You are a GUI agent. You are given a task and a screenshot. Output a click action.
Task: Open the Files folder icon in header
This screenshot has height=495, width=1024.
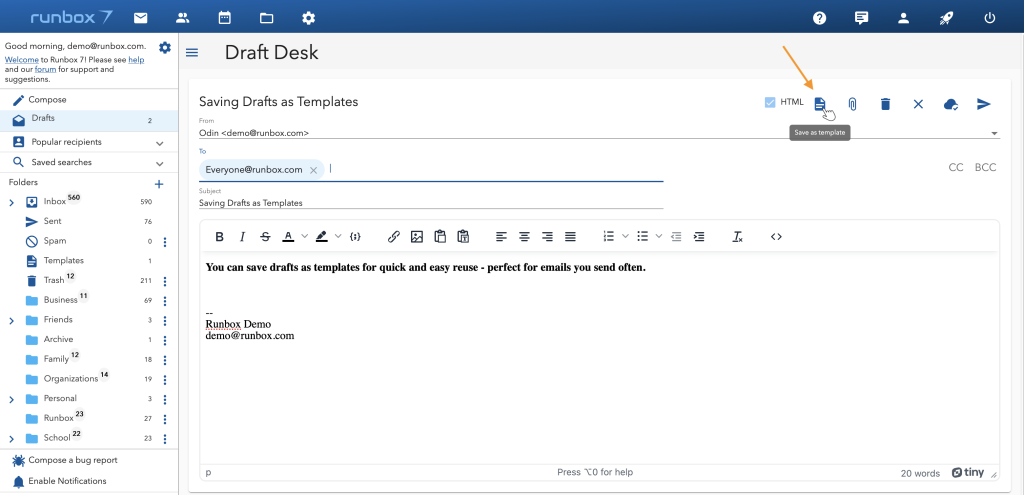click(x=266, y=18)
